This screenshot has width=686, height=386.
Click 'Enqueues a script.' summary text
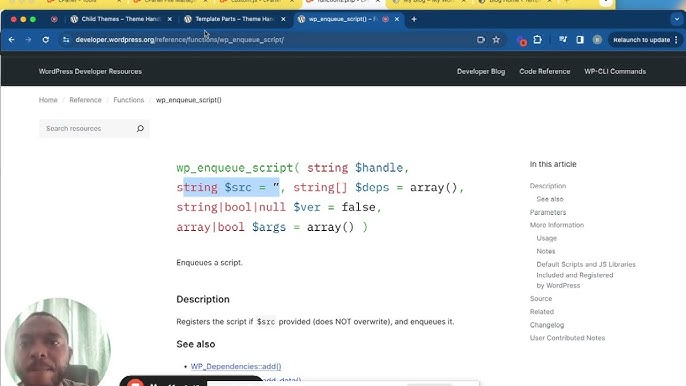coord(209,263)
